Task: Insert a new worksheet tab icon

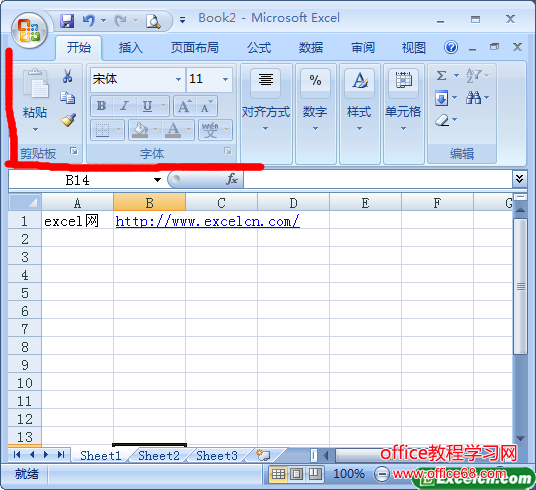Action: click(x=263, y=455)
